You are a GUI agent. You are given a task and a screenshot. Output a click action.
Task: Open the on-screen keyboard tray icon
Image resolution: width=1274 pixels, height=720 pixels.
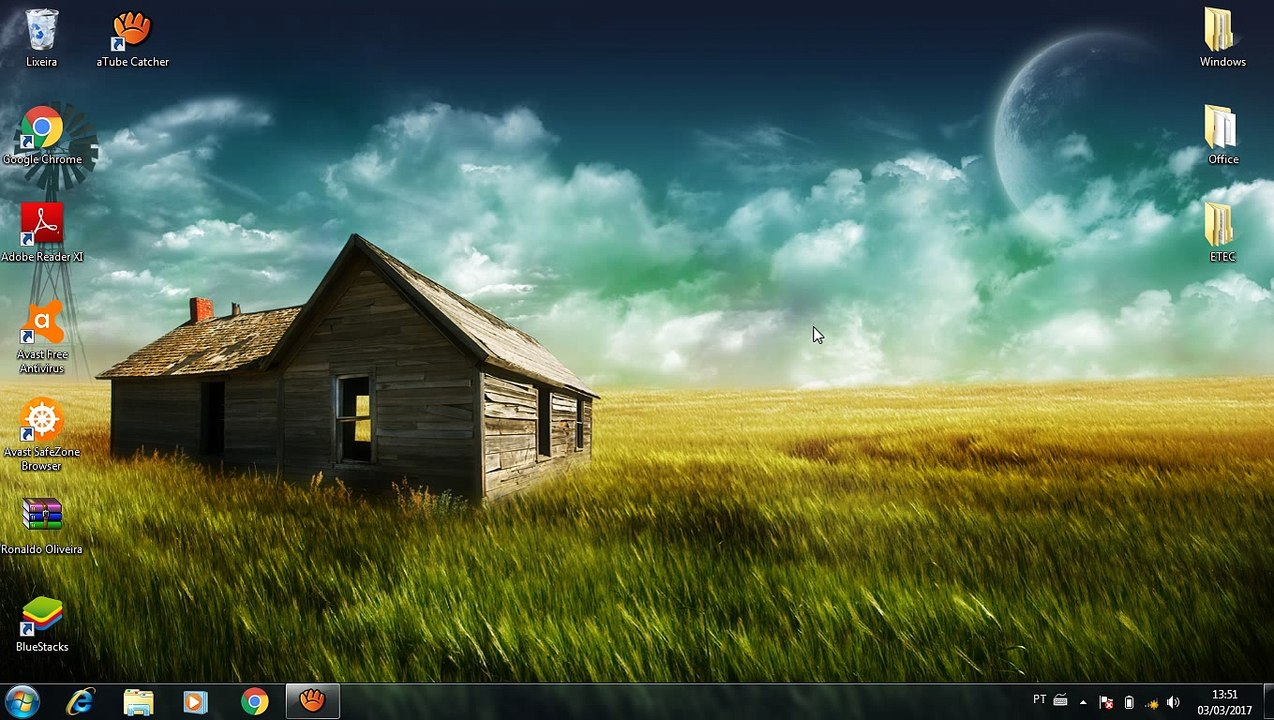pyautogui.click(x=1061, y=700)
